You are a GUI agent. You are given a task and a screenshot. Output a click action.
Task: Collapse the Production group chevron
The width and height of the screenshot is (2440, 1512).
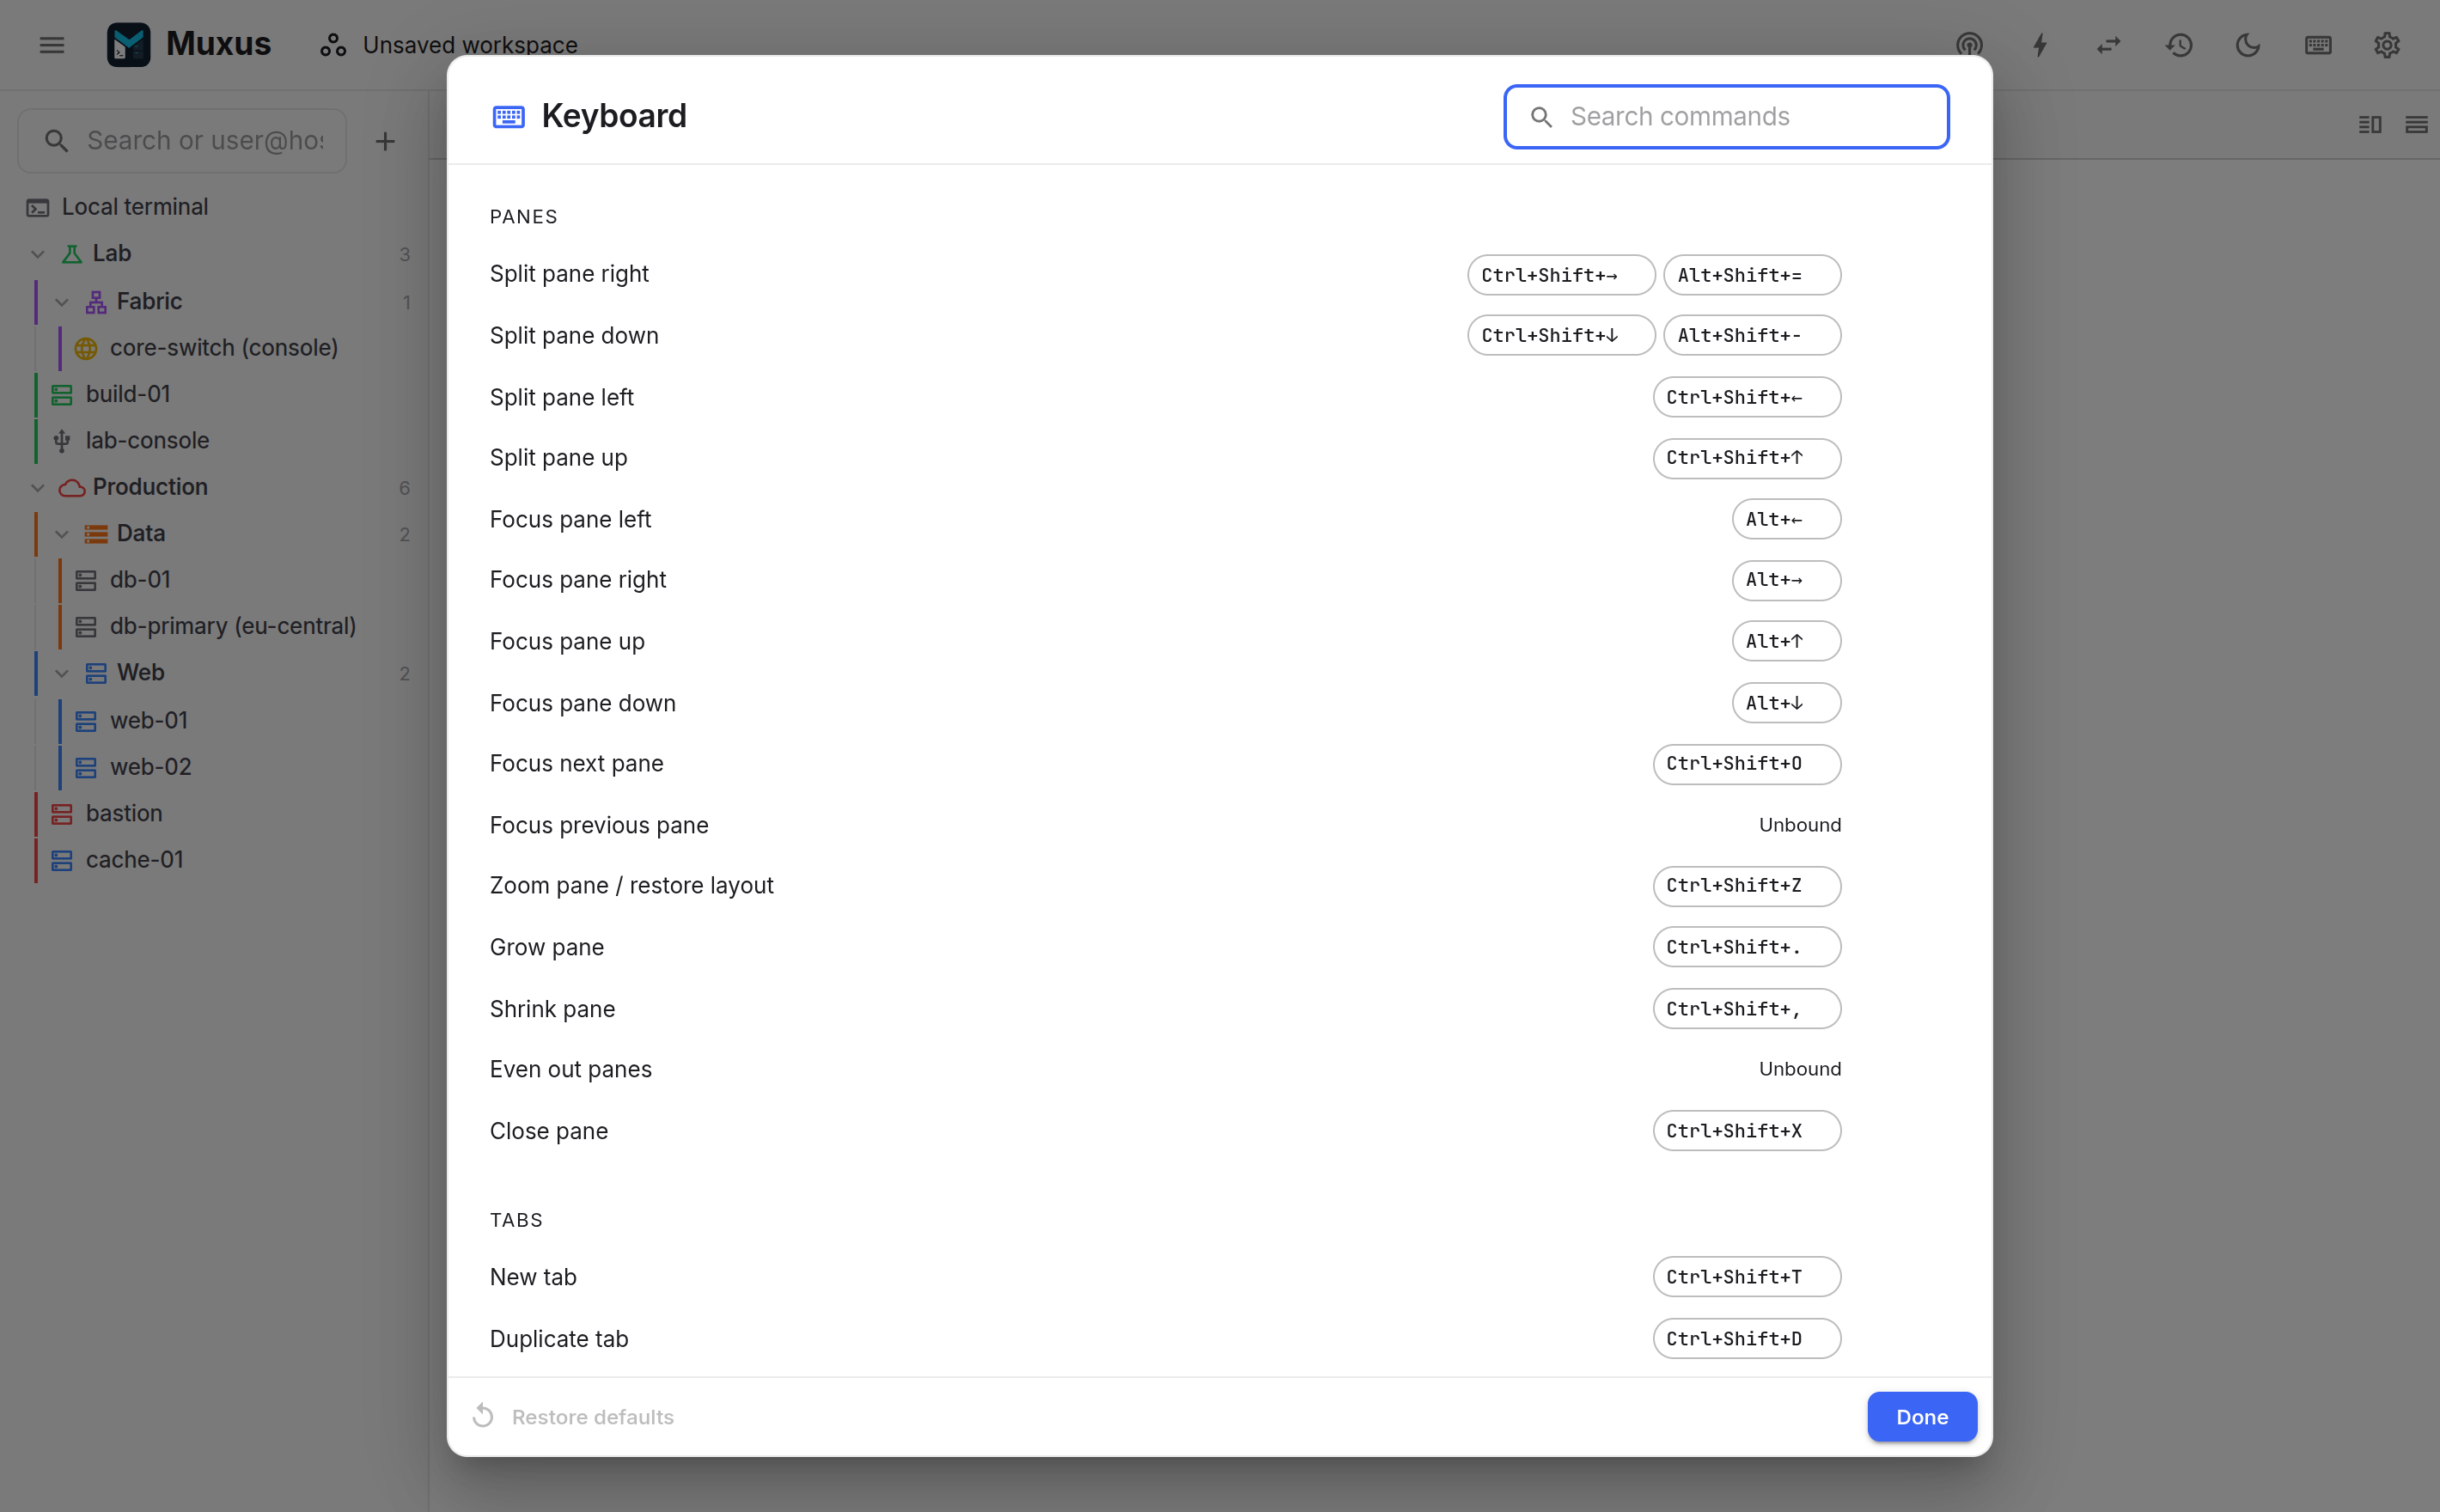38,487
